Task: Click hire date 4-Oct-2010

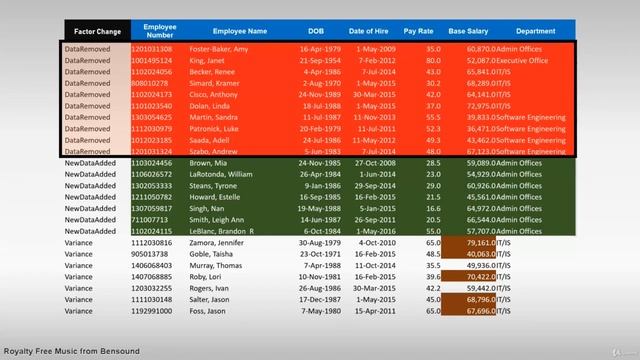Action: (377, 242)
